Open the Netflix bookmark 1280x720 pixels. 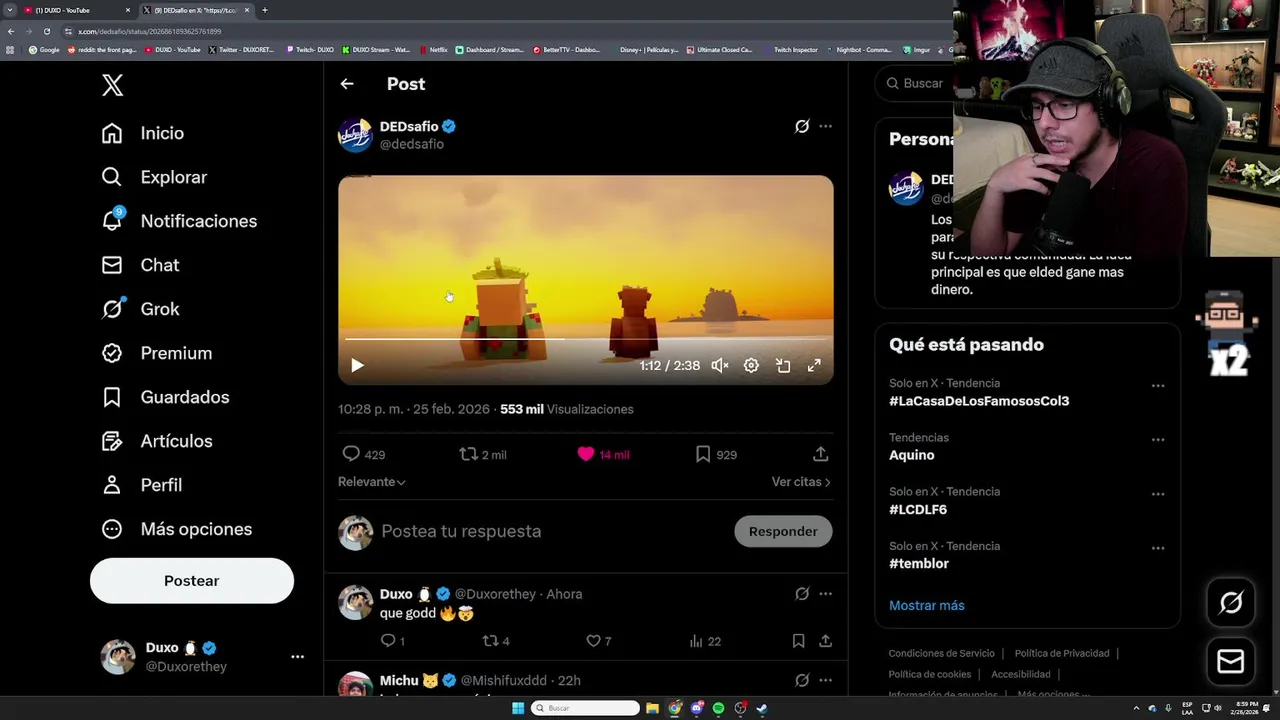pos(433,50)
